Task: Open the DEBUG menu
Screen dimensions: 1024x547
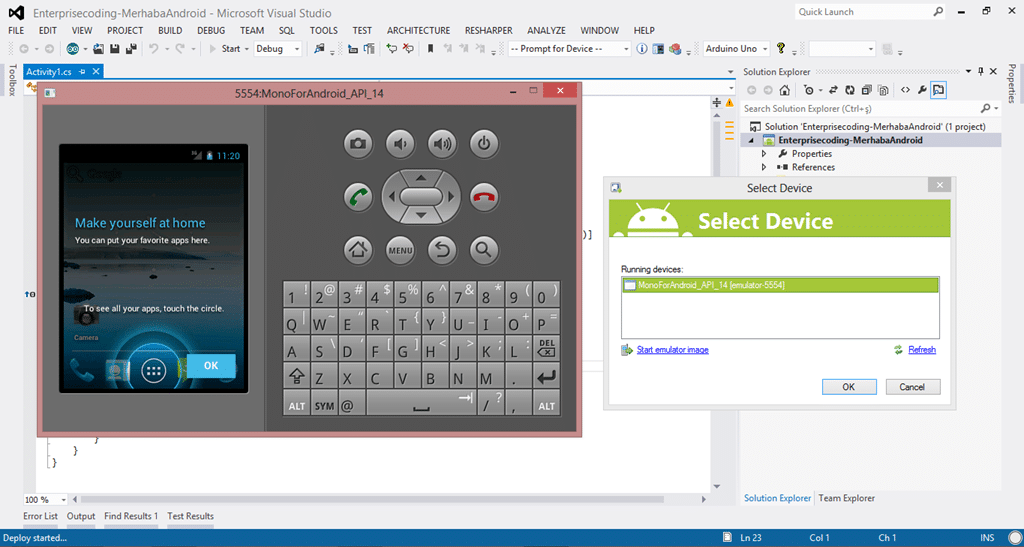Action: 211,31
